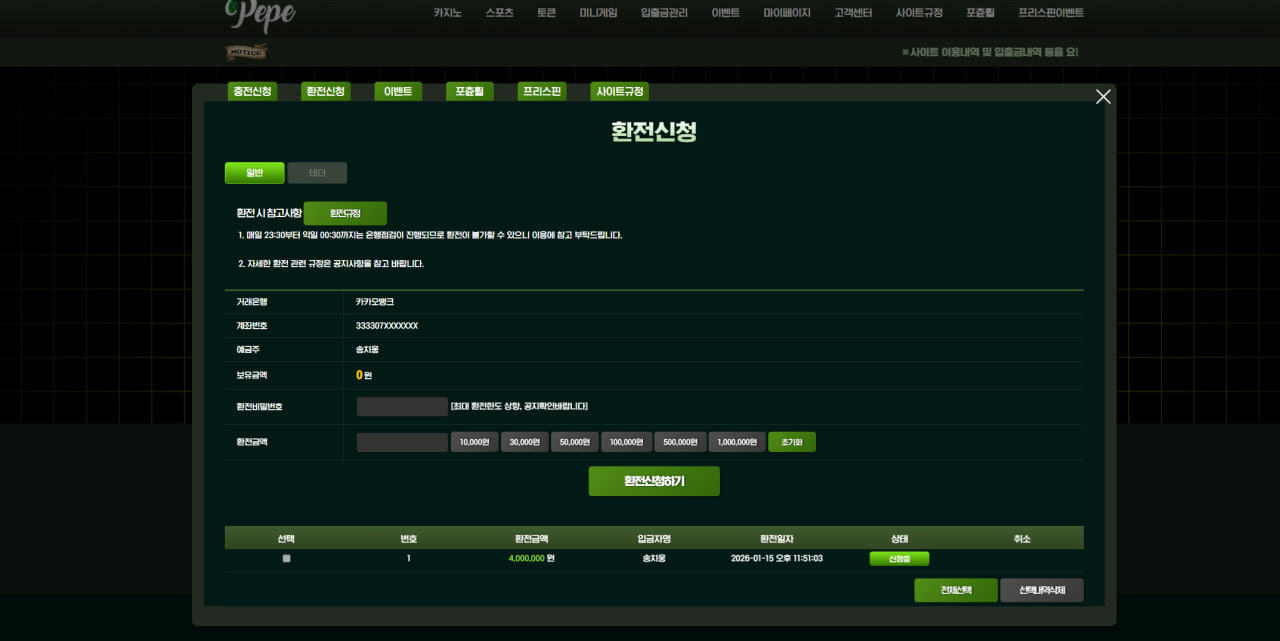
Task: Switch to the 일반 withdrawal type
Action: [254, 173]
